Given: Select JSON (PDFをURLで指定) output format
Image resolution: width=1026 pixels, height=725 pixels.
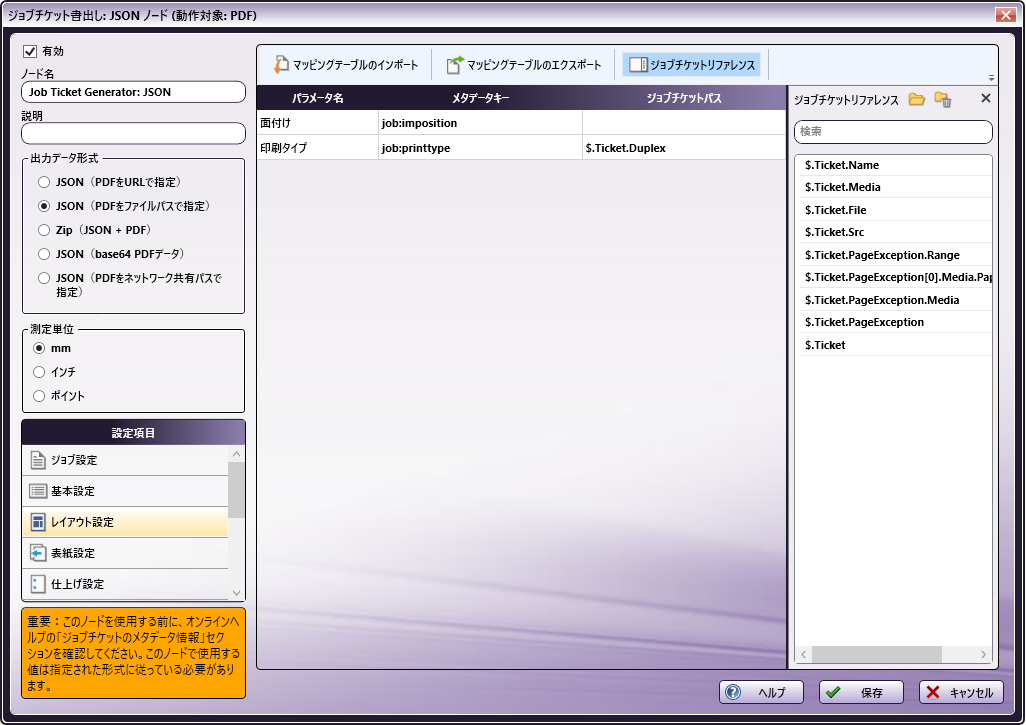Looking at the screenshot, I should click(x=44, y=182).
